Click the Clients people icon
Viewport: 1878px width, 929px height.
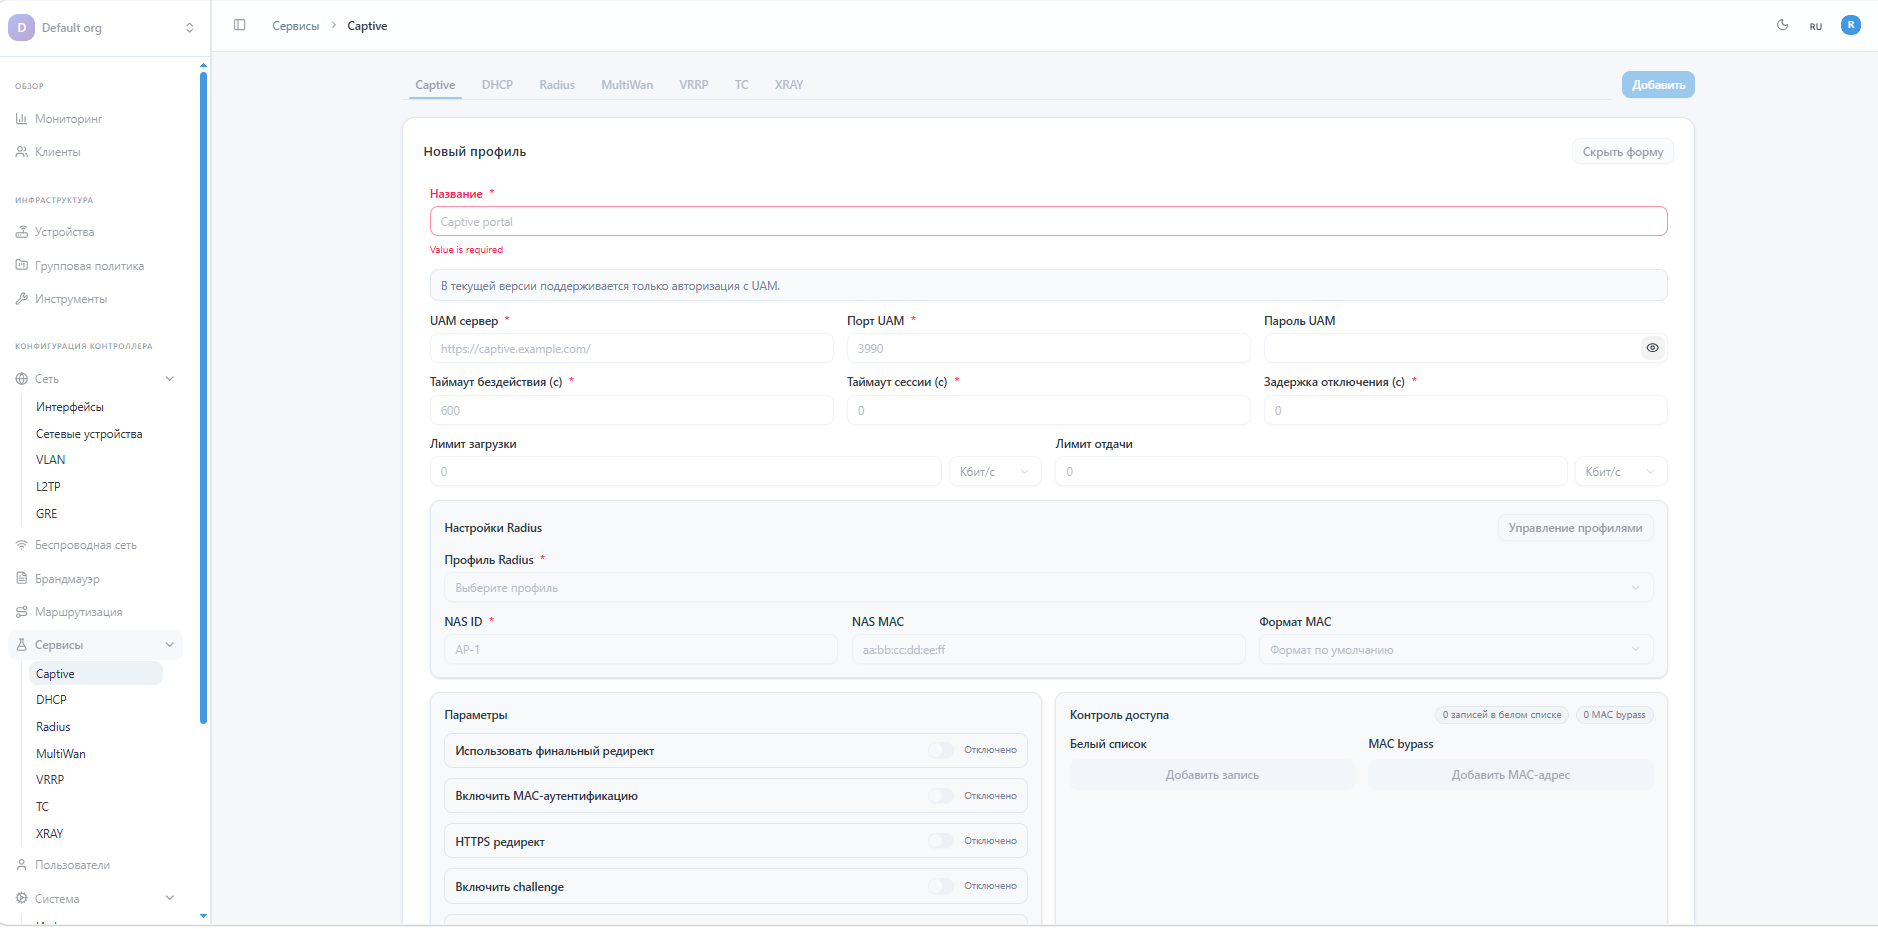coord(21,152)
